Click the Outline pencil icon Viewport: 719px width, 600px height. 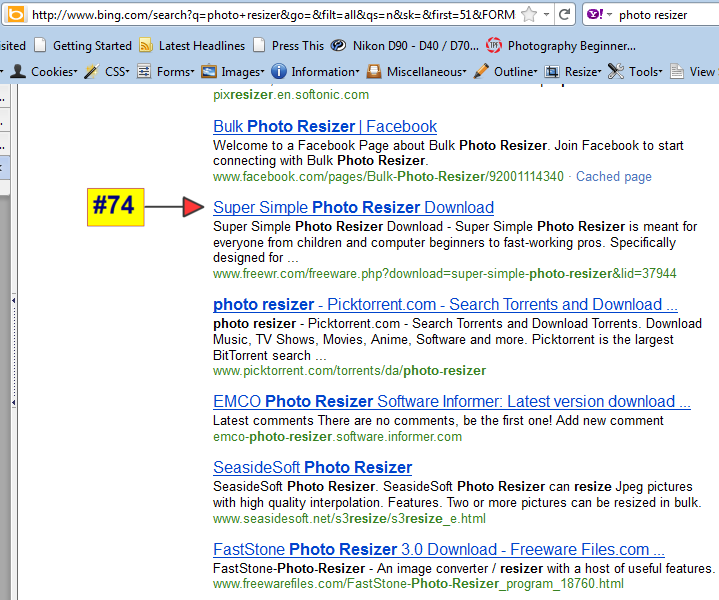click(x=481, y=72)
